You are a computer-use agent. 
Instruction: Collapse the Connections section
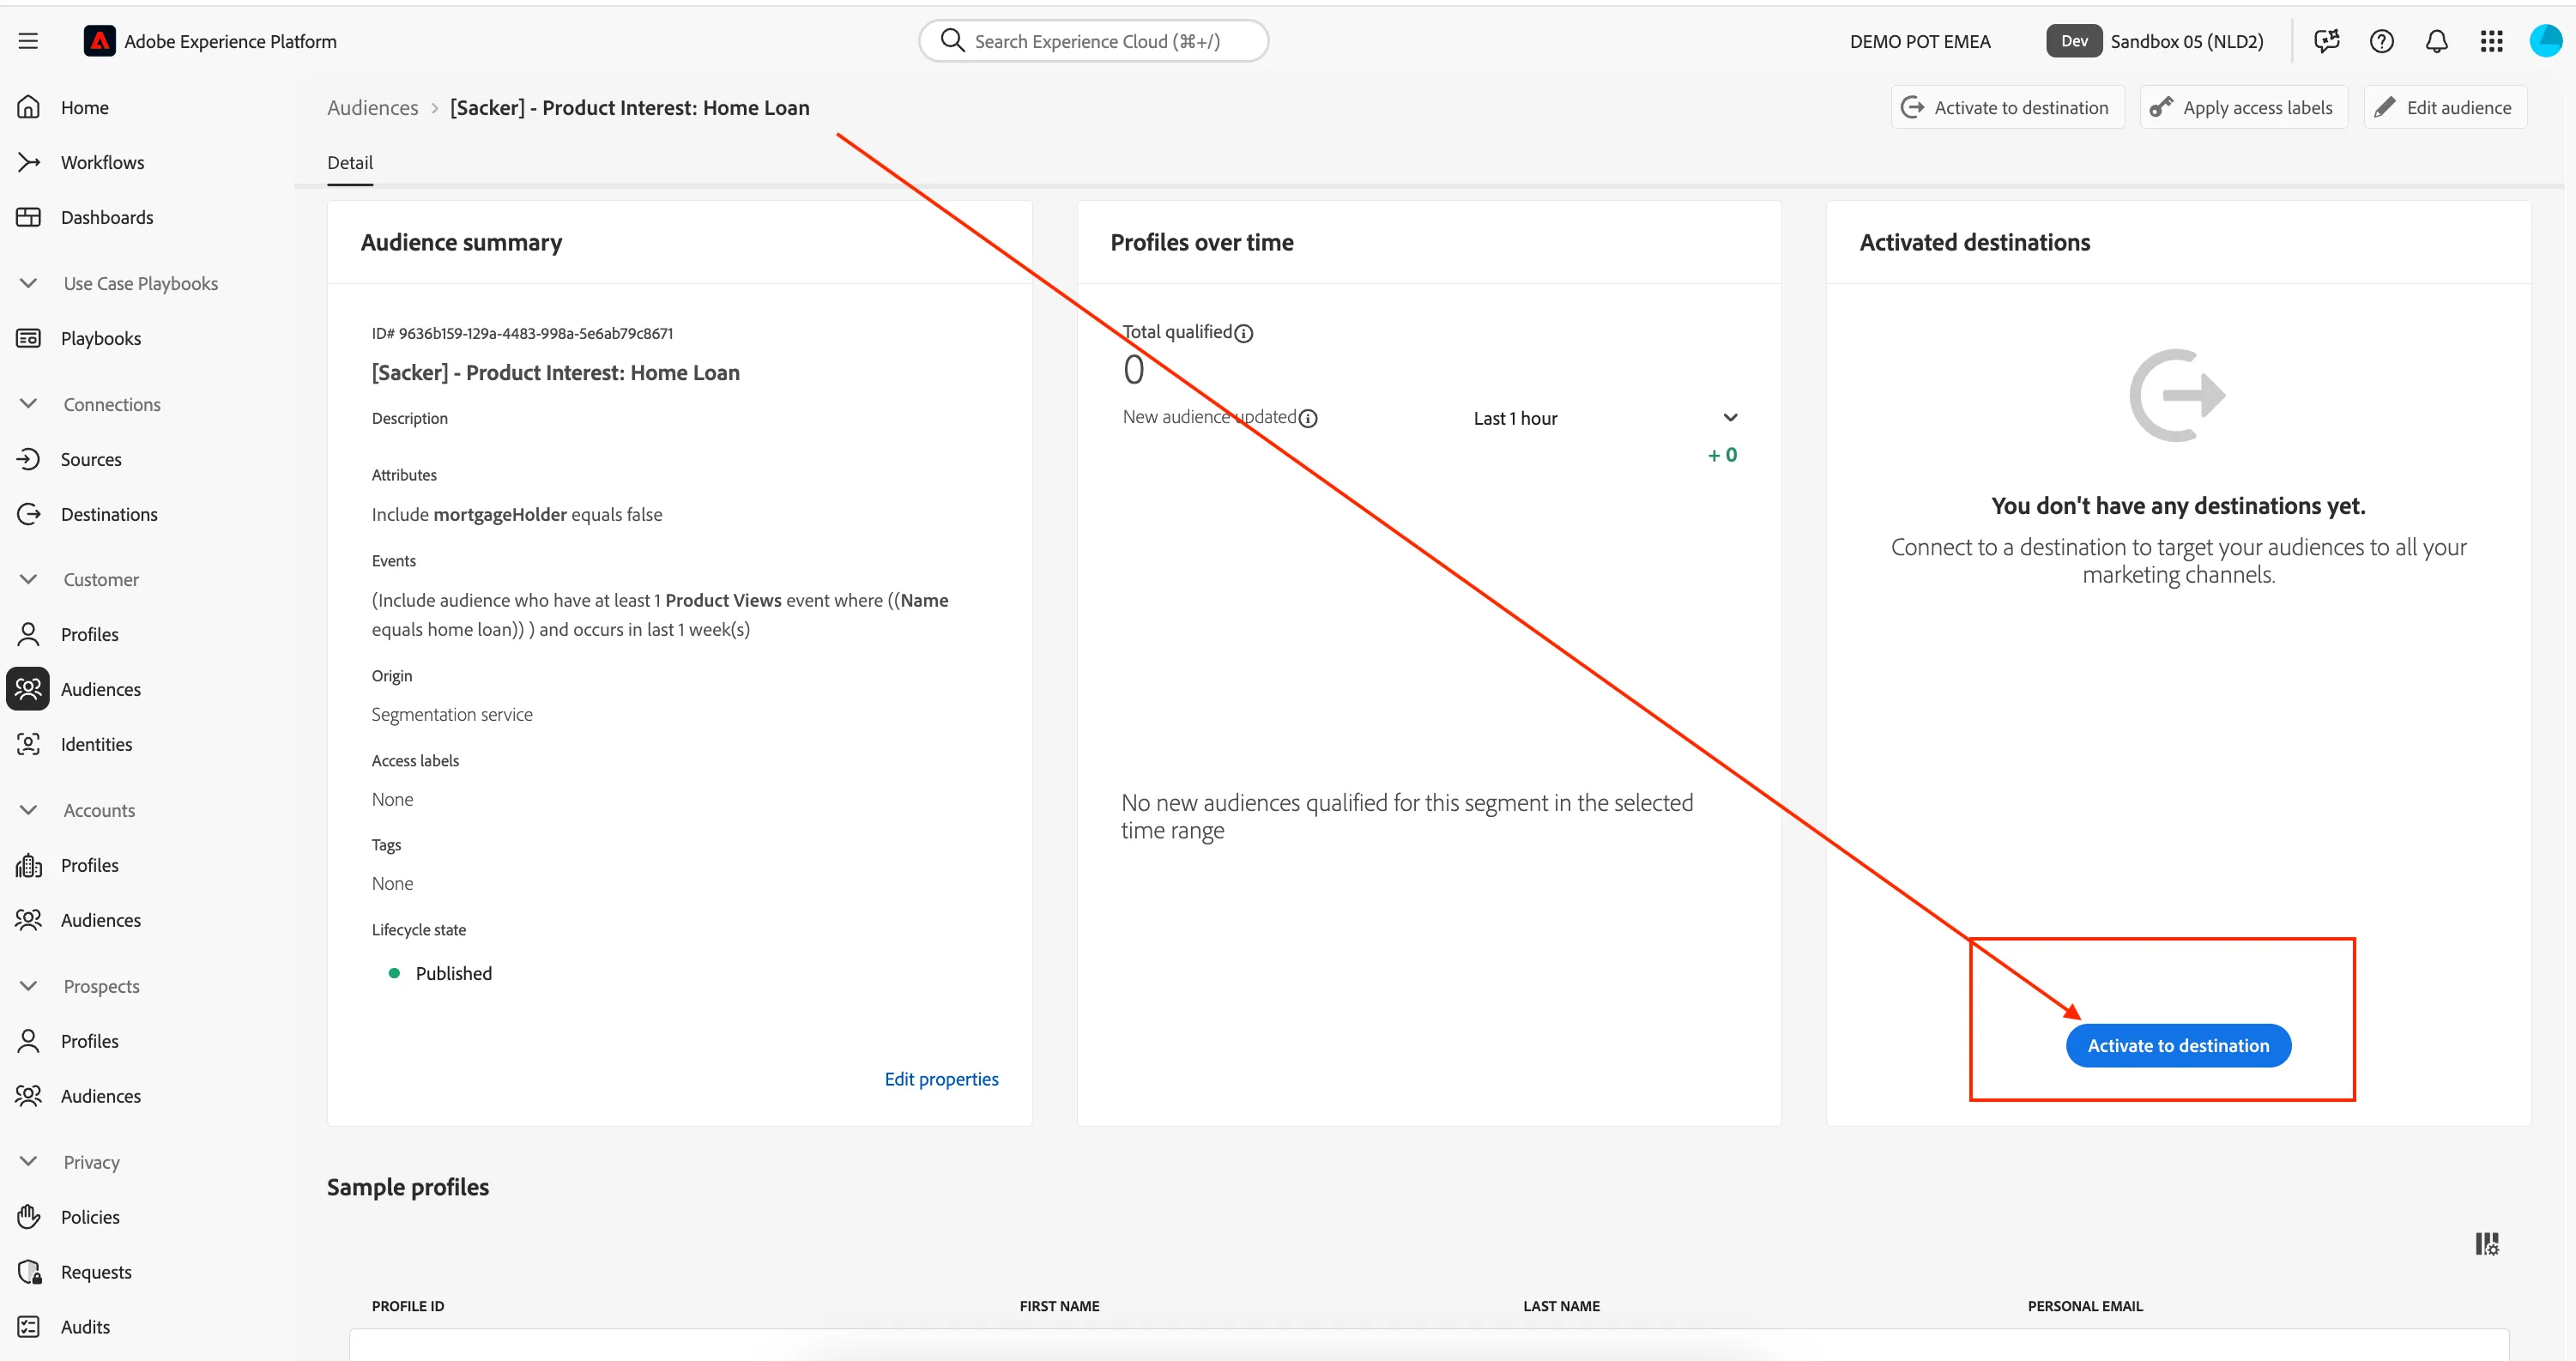[28, 404]
